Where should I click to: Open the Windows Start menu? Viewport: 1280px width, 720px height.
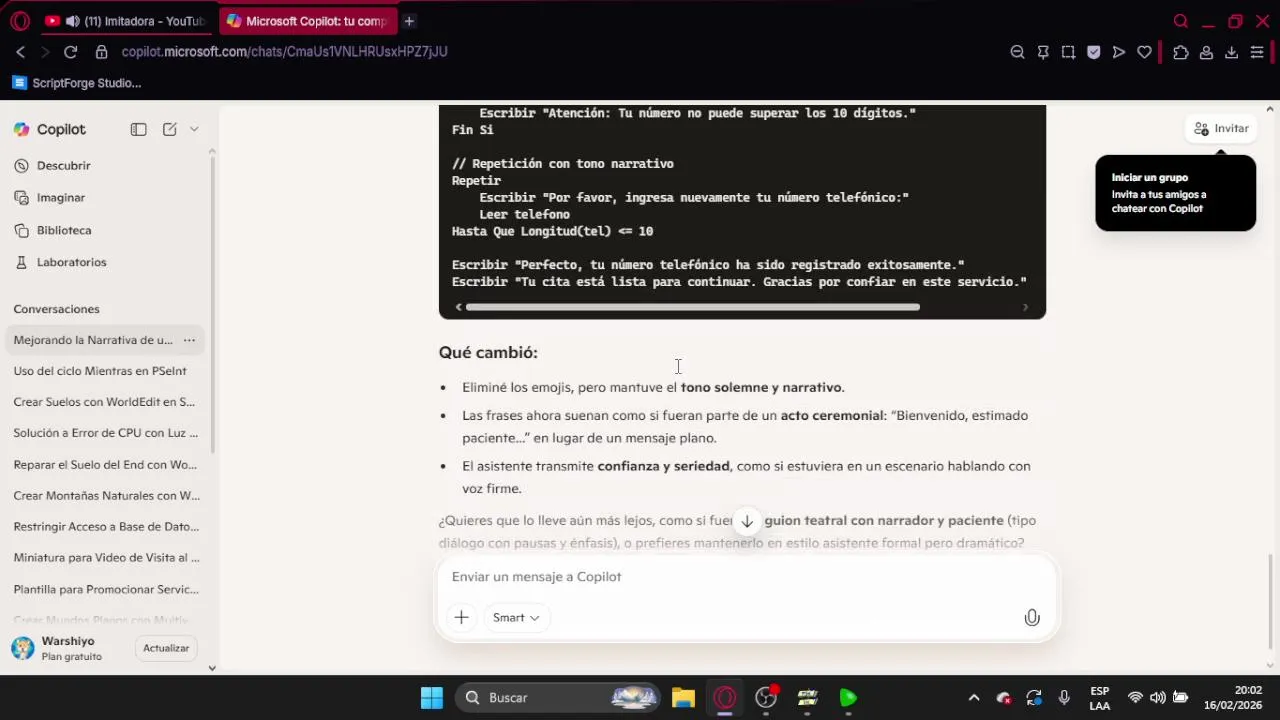pyautogui.click(x=432, y=698)
